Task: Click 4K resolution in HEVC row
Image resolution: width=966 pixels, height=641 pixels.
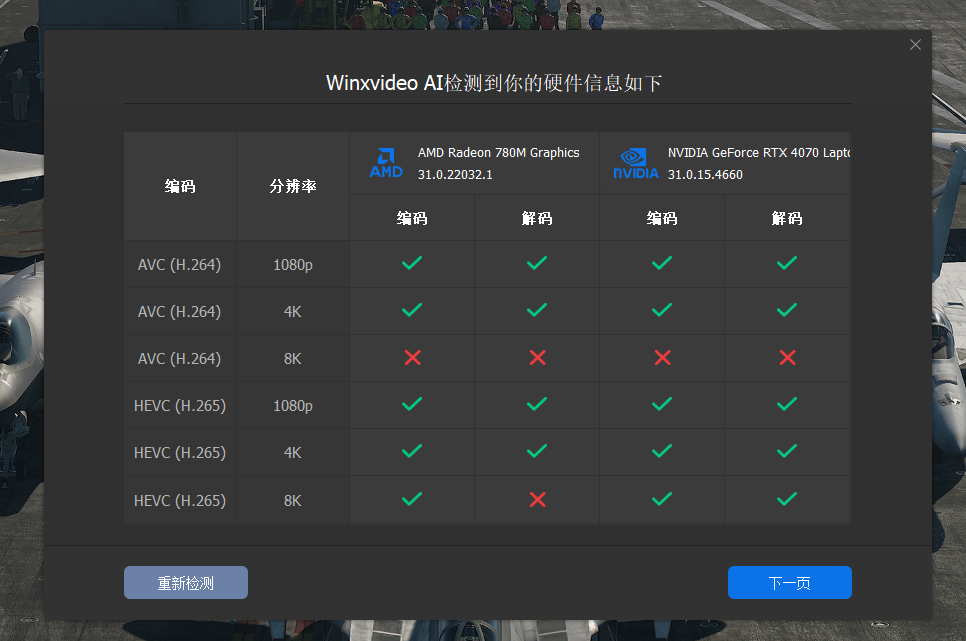Action: 293,453
